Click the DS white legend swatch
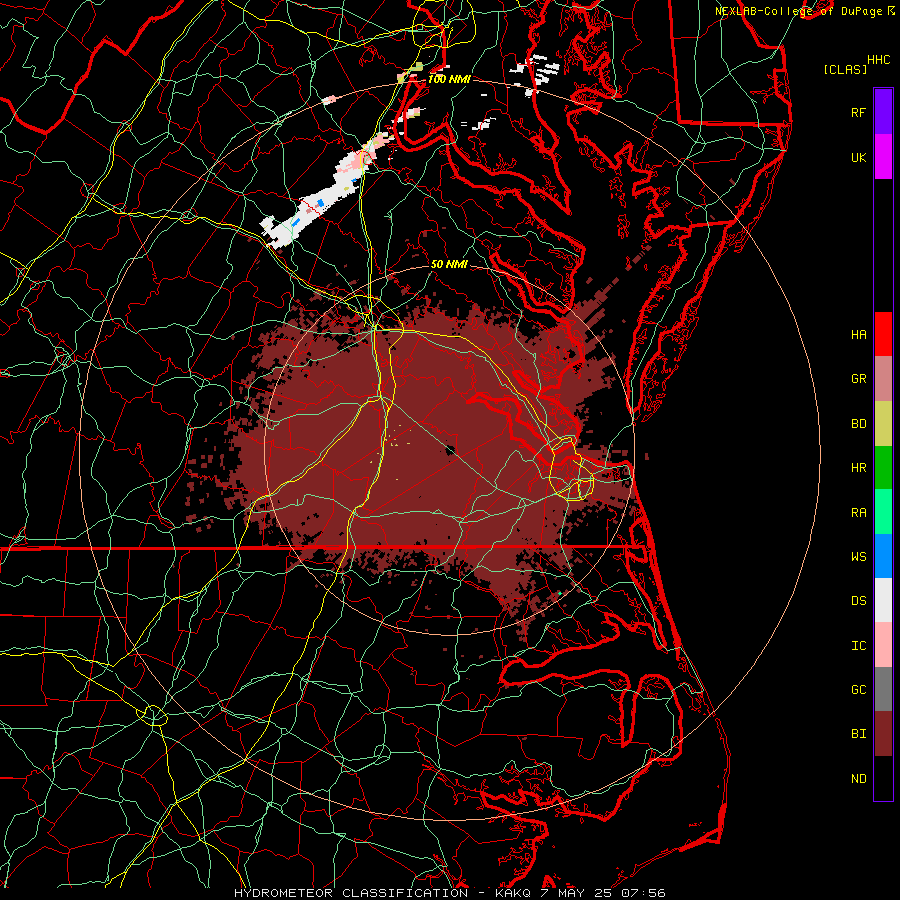The width and height of the screenshot is (900, 900). coord(883,600)
